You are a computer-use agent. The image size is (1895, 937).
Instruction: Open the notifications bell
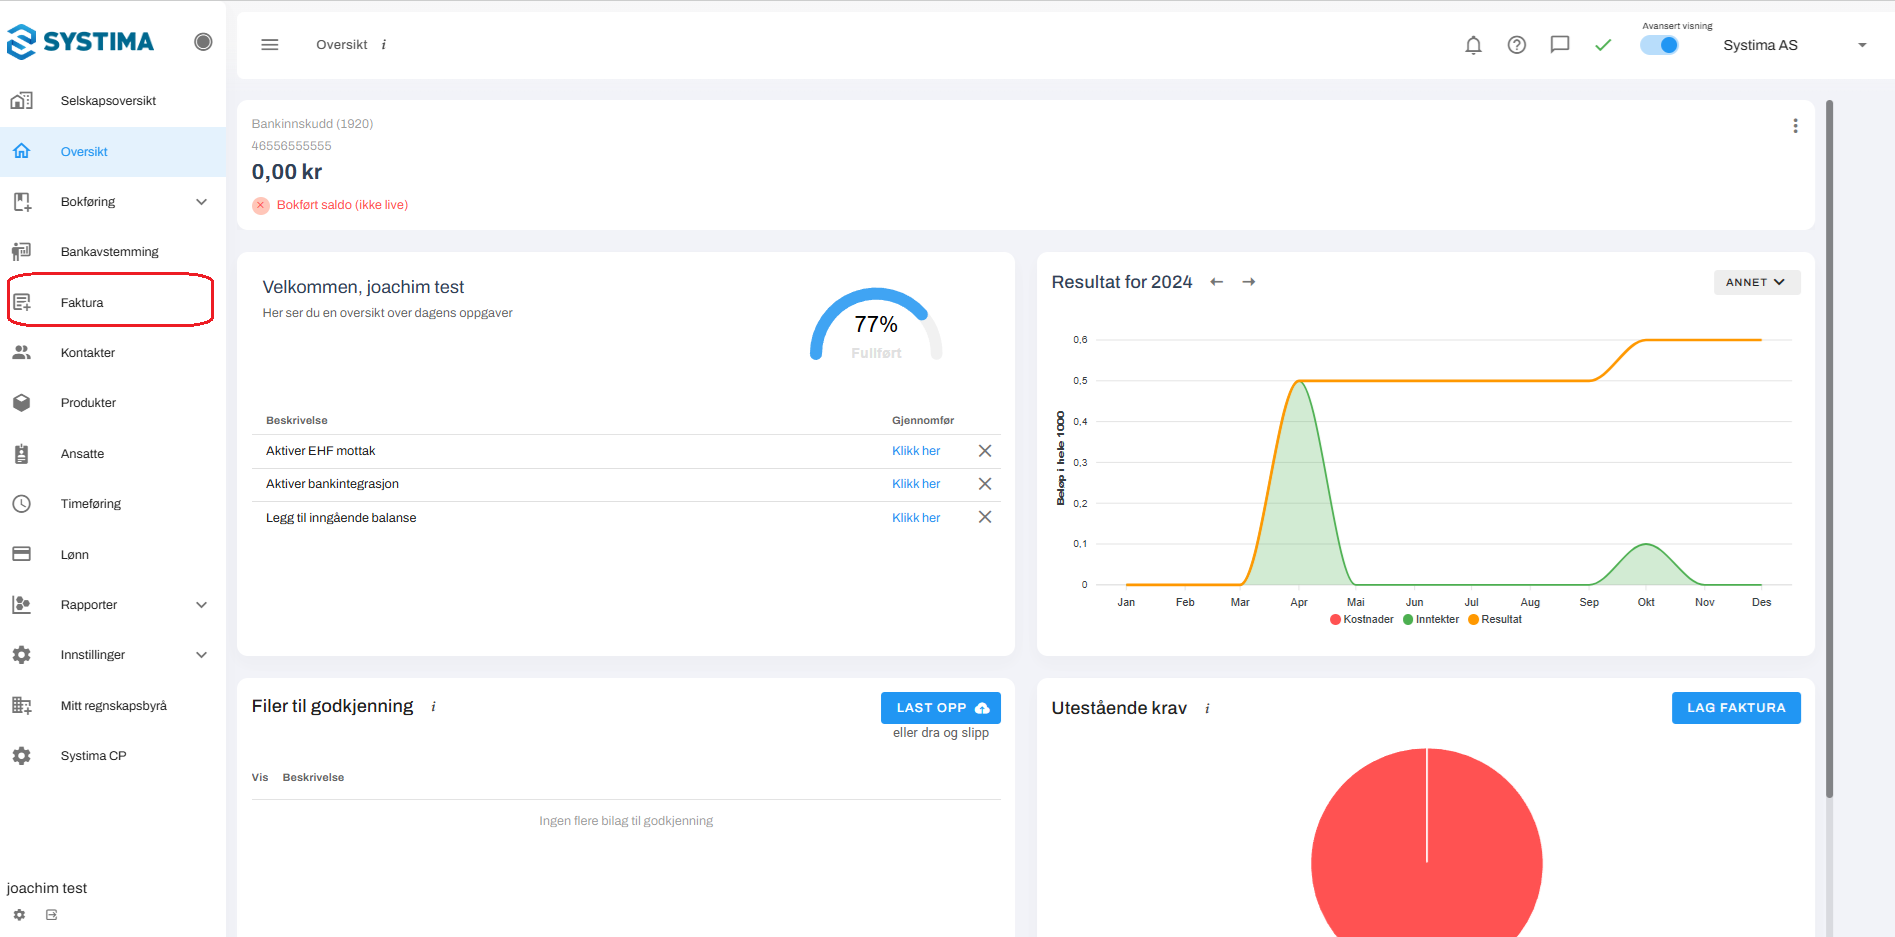click(1473, 45)
